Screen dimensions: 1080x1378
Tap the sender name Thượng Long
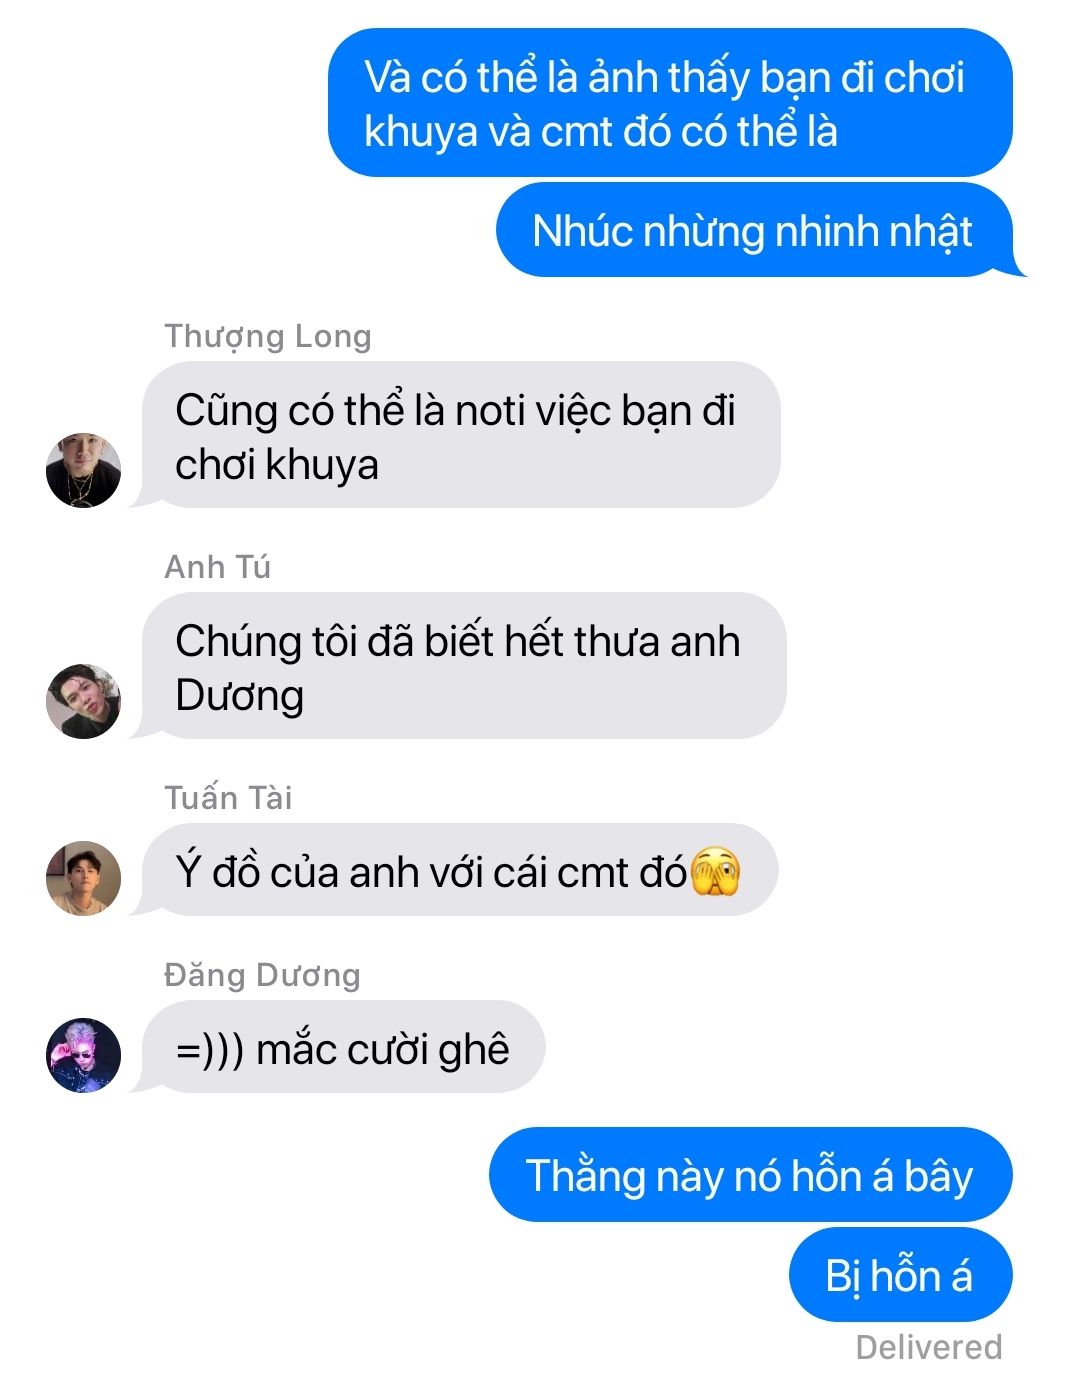(268, 337)
